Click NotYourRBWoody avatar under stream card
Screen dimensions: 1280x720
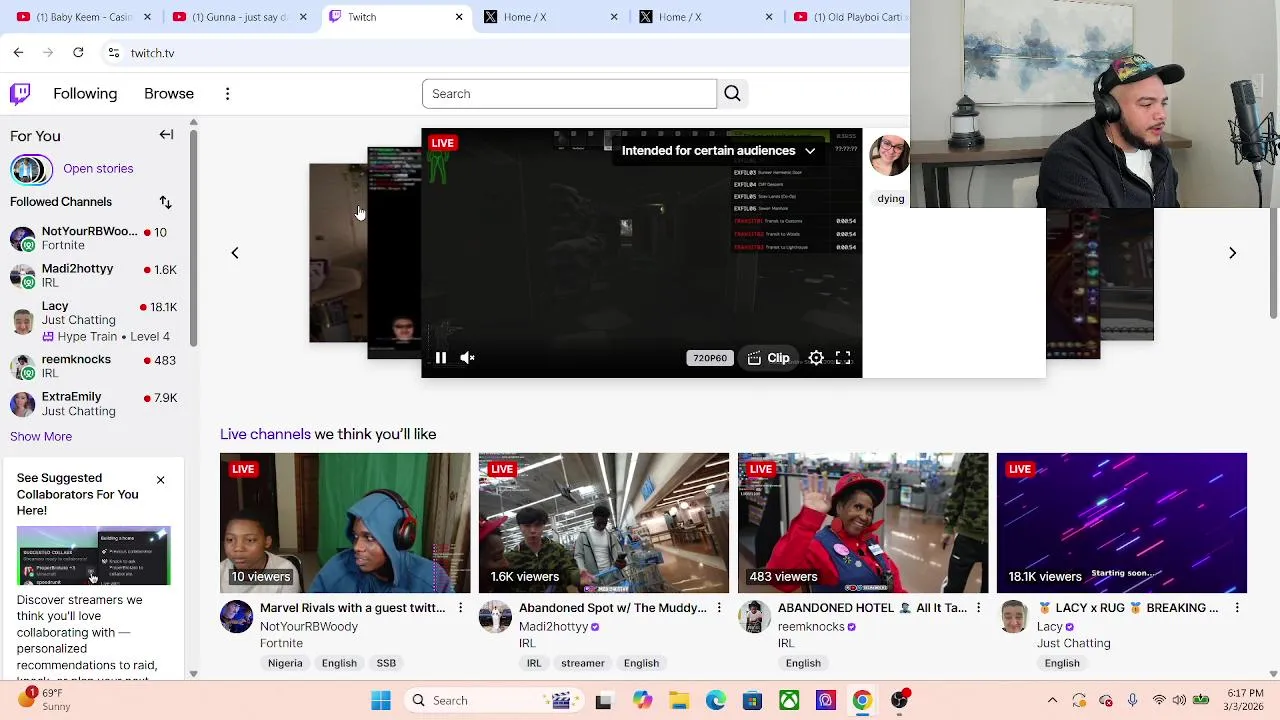coord(237,617)
